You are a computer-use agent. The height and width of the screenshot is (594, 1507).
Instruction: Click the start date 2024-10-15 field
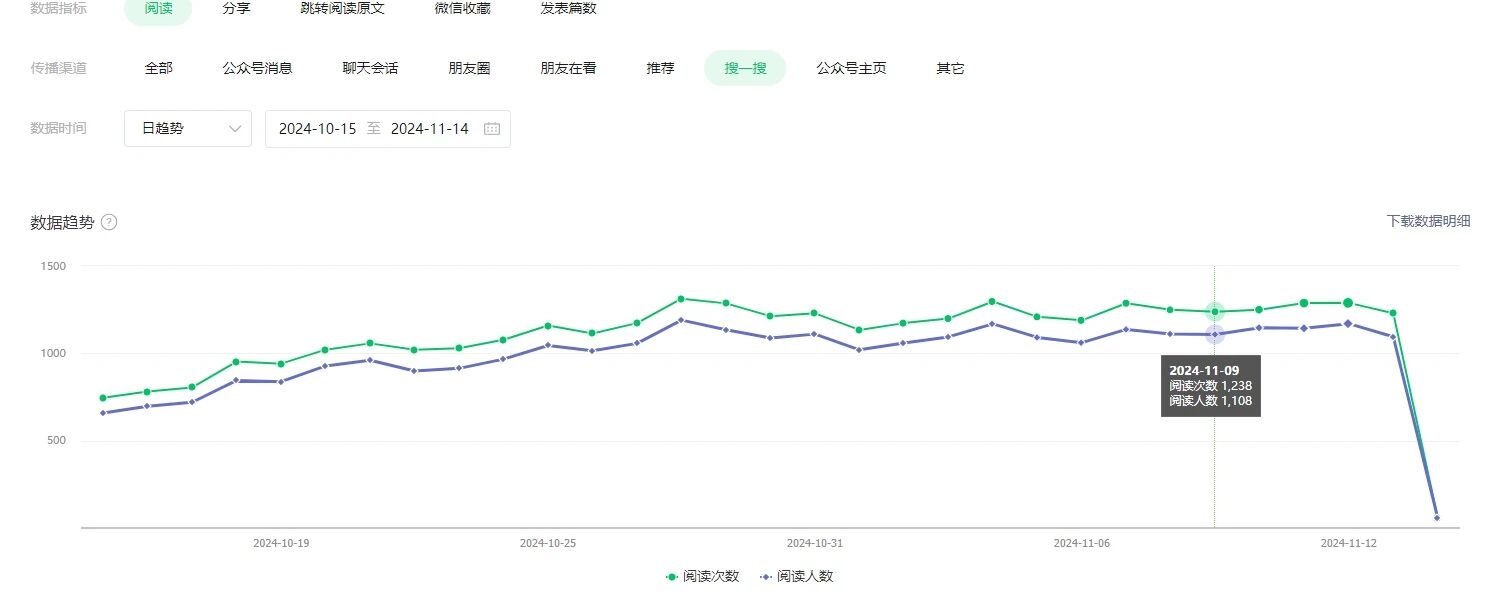317,129
